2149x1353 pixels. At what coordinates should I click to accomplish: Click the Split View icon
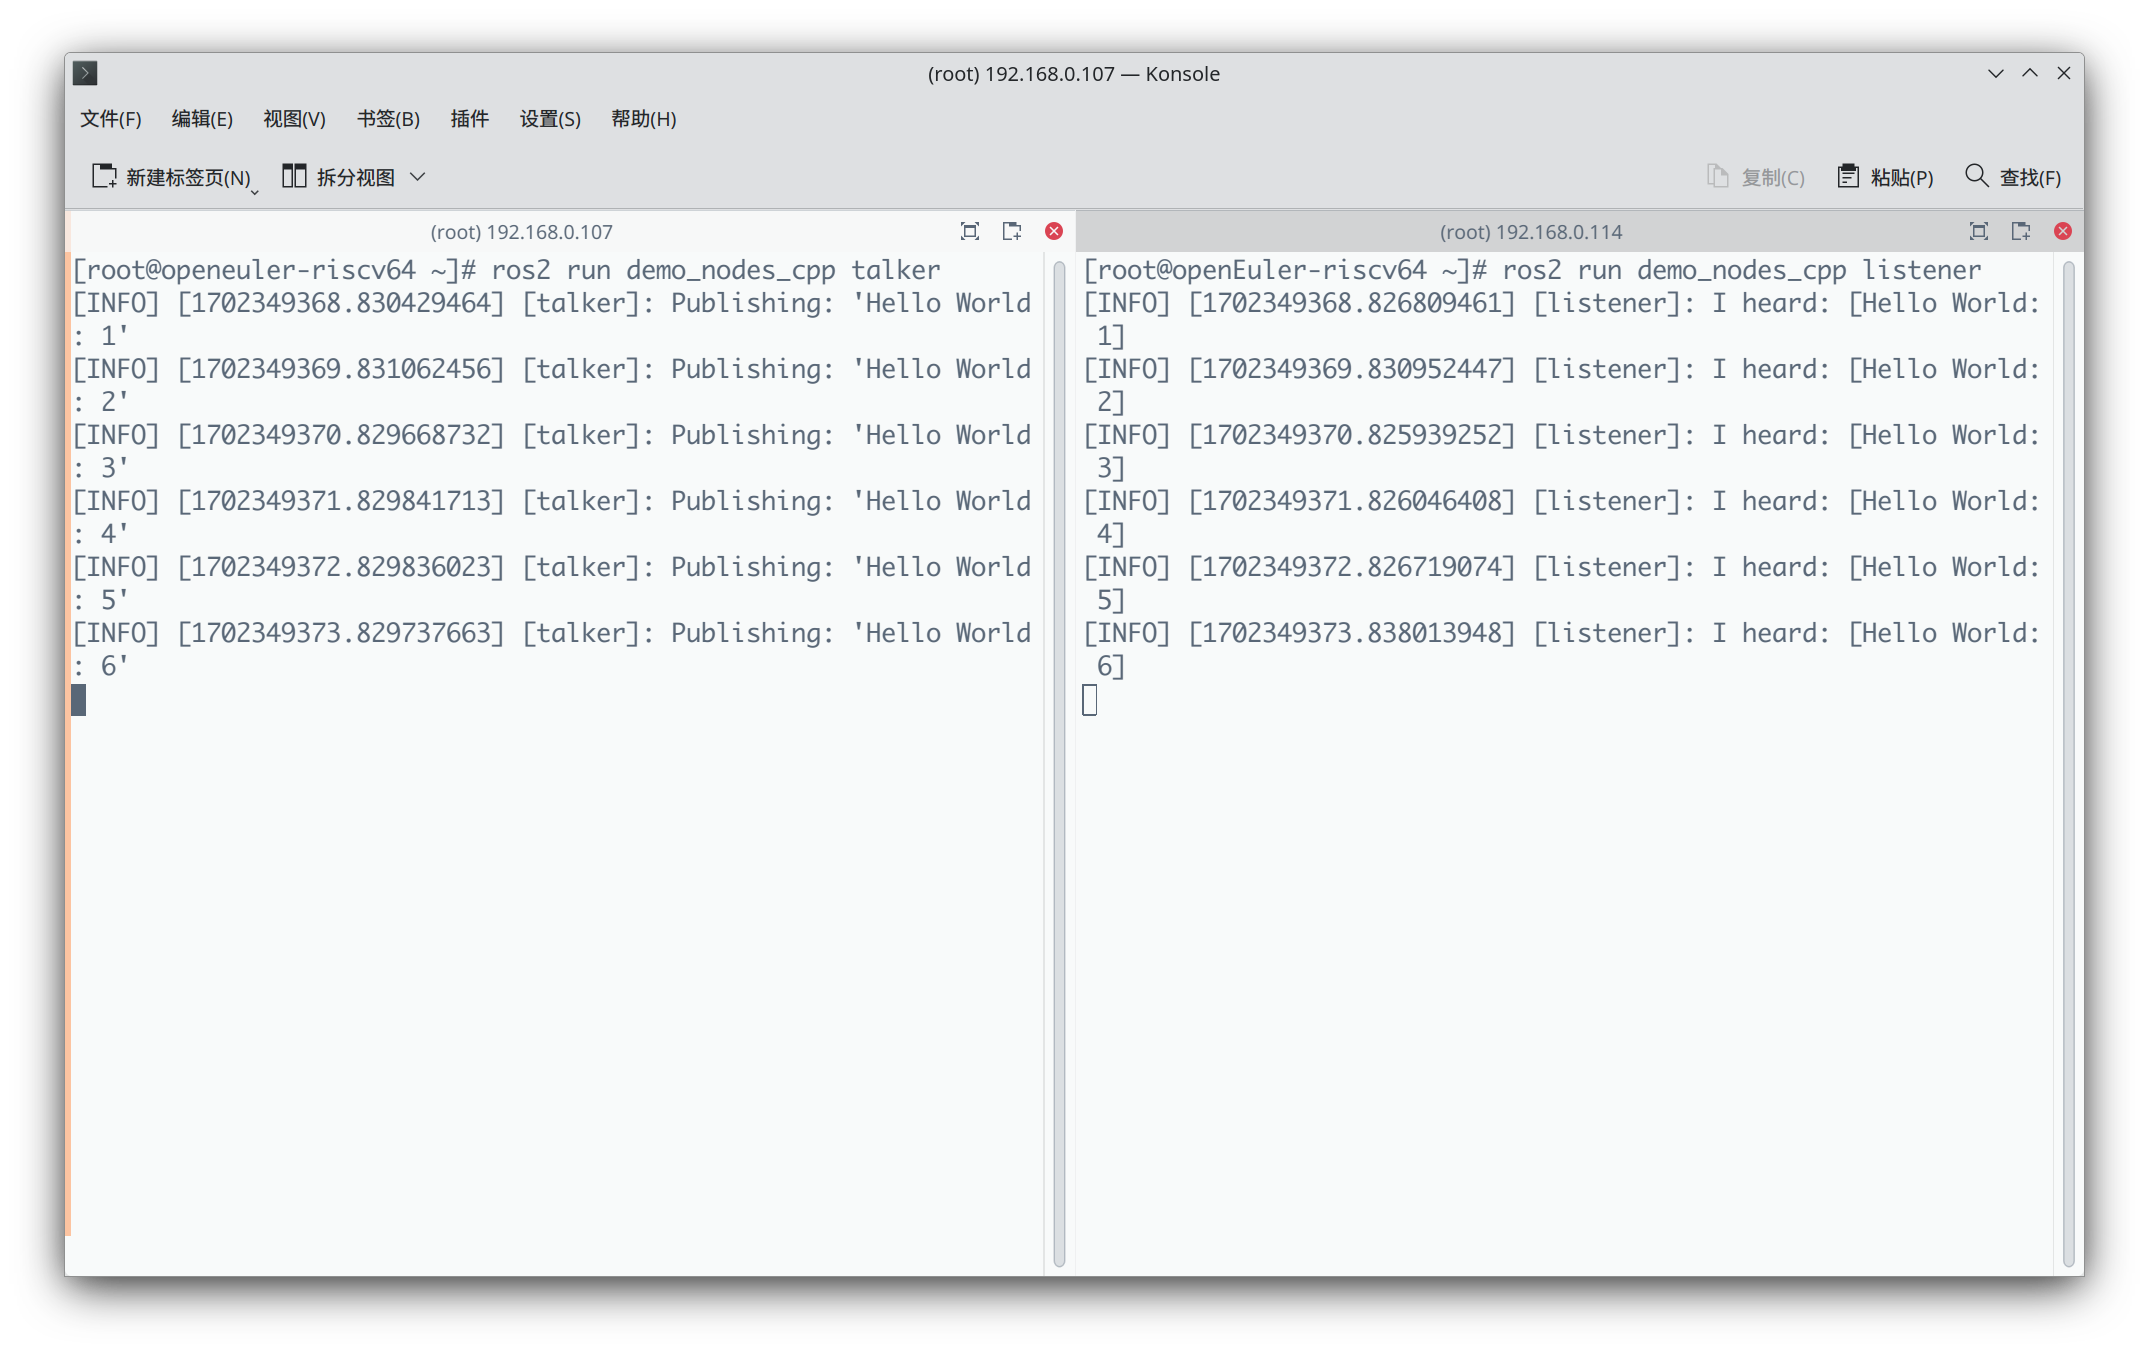(x=293, y=177)
